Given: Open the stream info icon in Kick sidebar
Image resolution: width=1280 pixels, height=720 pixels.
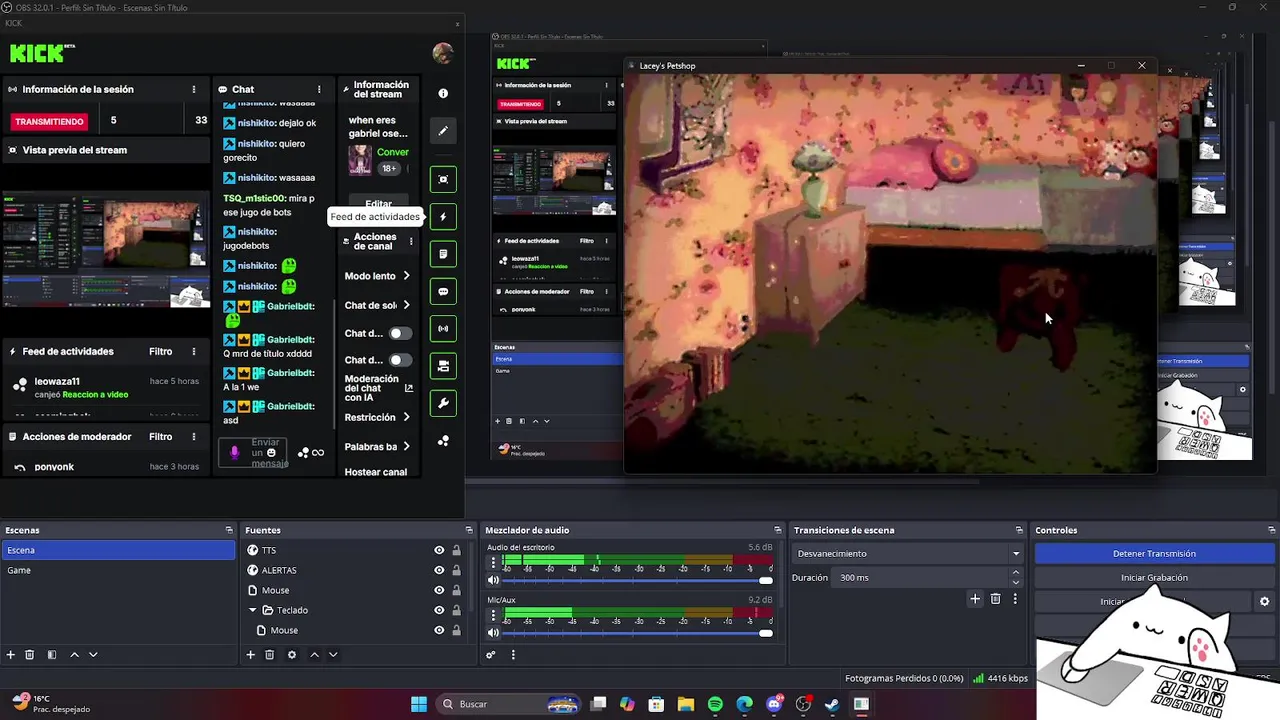Looking at the screenshot, I should pos(443,93).
